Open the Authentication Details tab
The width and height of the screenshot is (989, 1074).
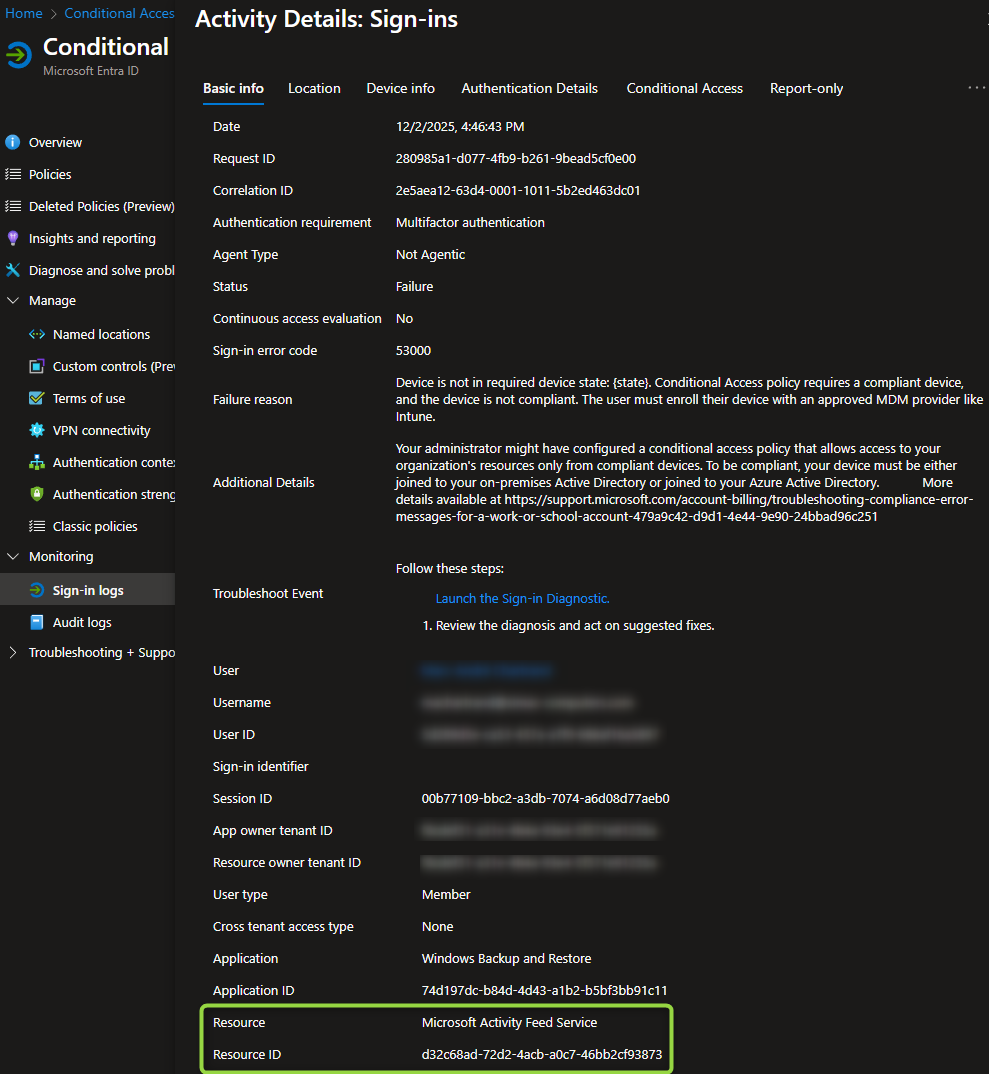point(529,88)
